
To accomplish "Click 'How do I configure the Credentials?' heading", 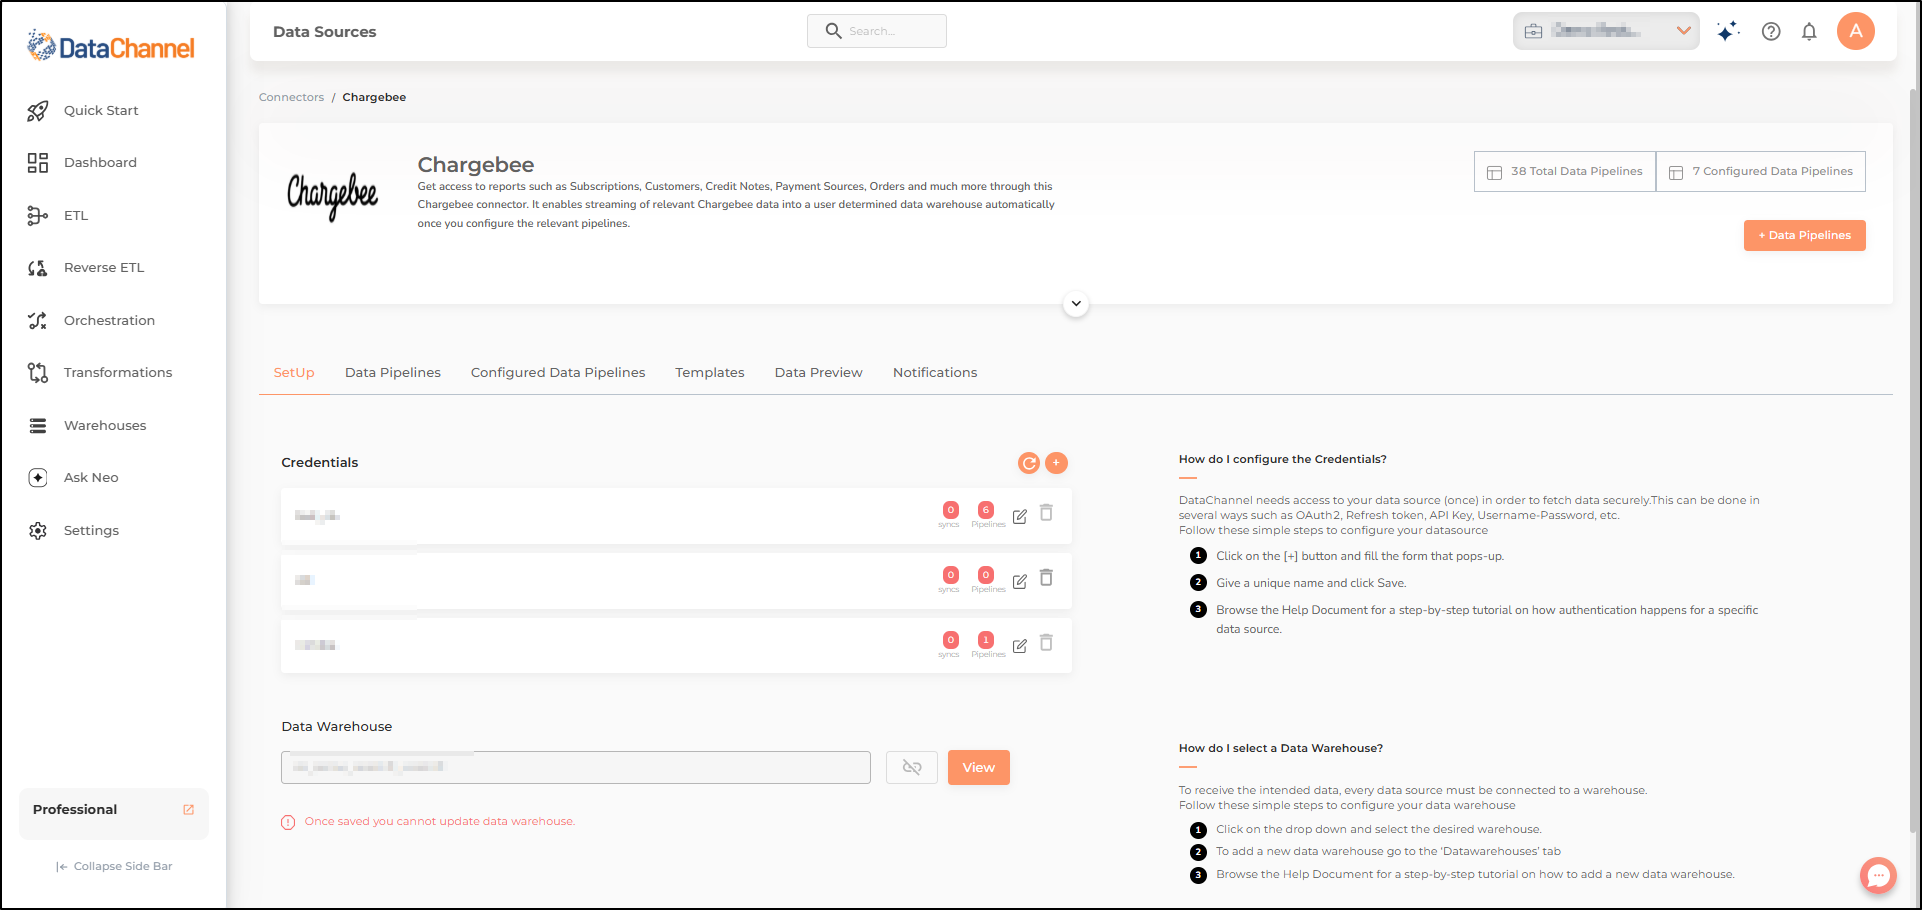I will tap(1283, 460).
